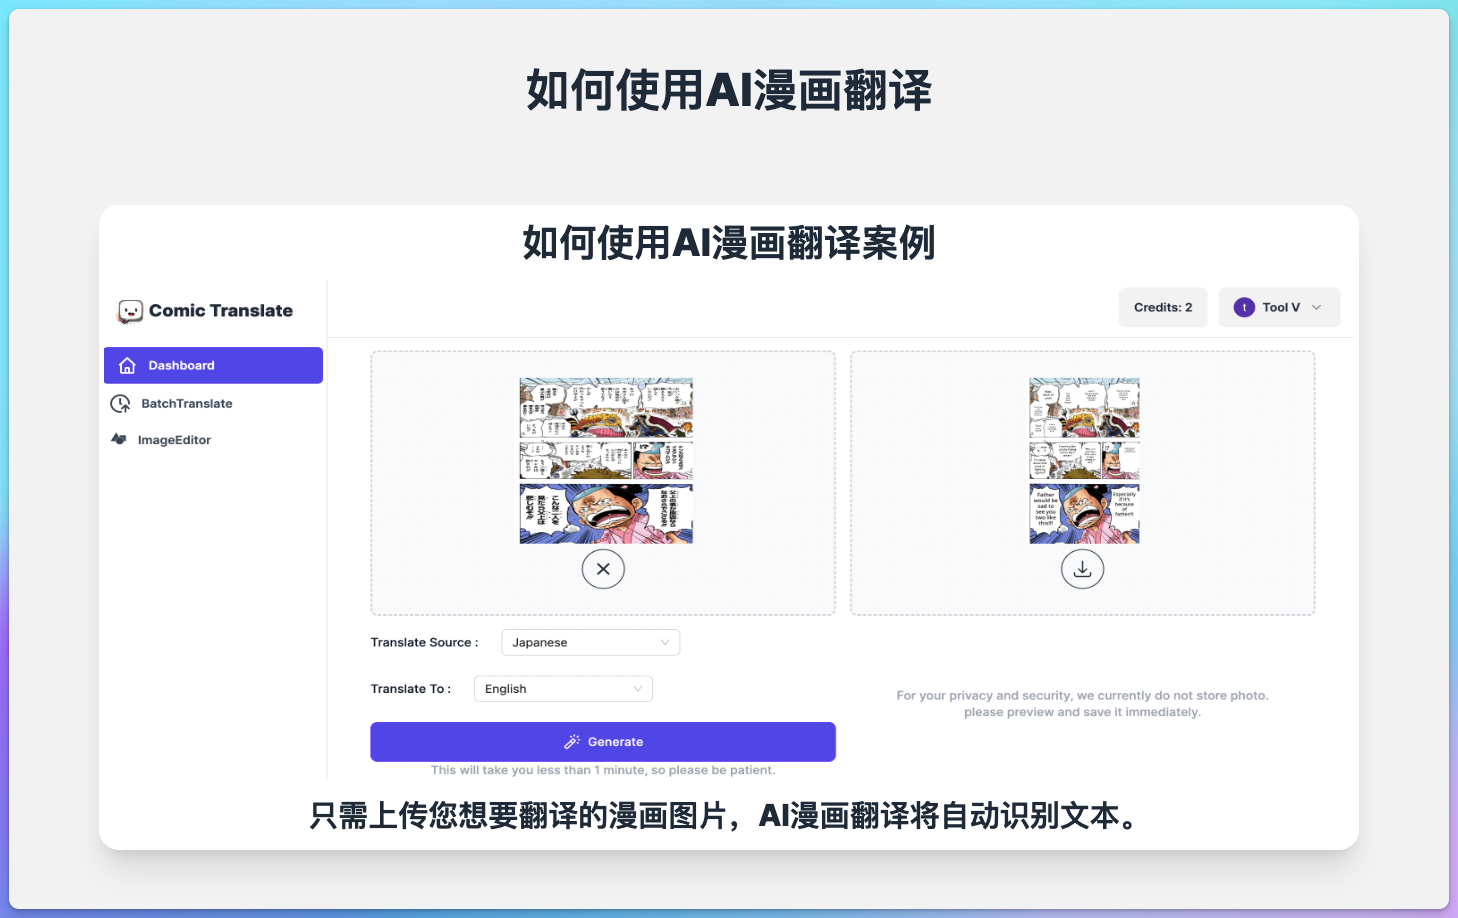Click 'This will take you less than 1 minute' note
Screen dimensions: 1458x918
(x=603, y=770)
